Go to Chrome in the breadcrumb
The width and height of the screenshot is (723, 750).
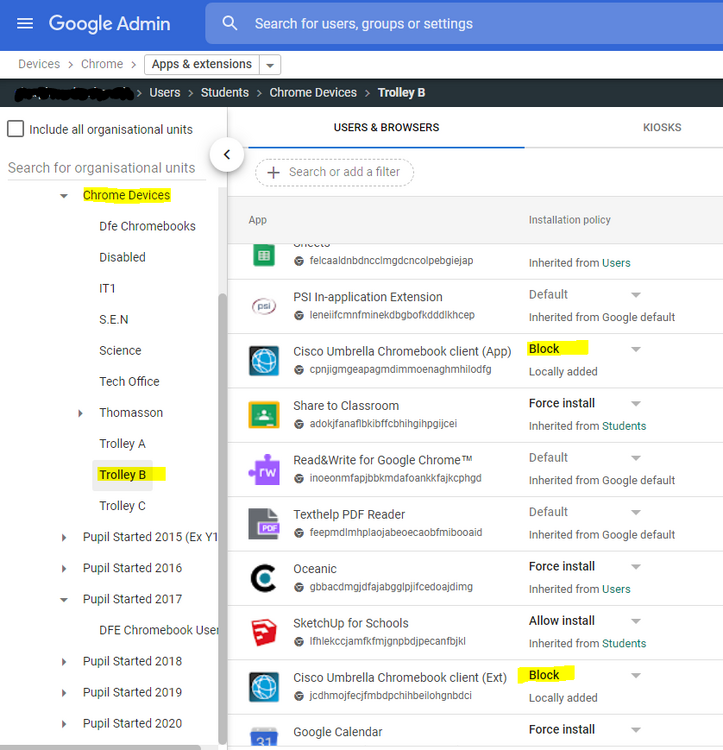[102, 64]
